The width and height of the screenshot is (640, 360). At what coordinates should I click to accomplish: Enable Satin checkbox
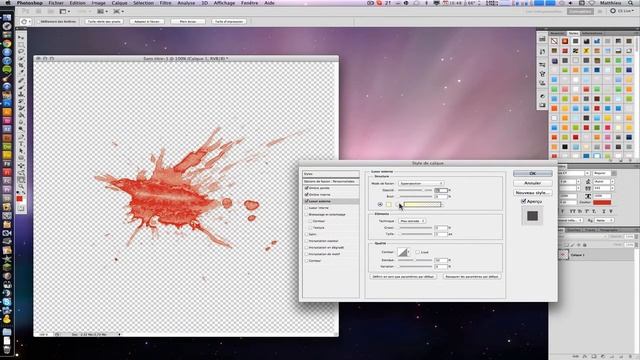(x=307, y=234)
